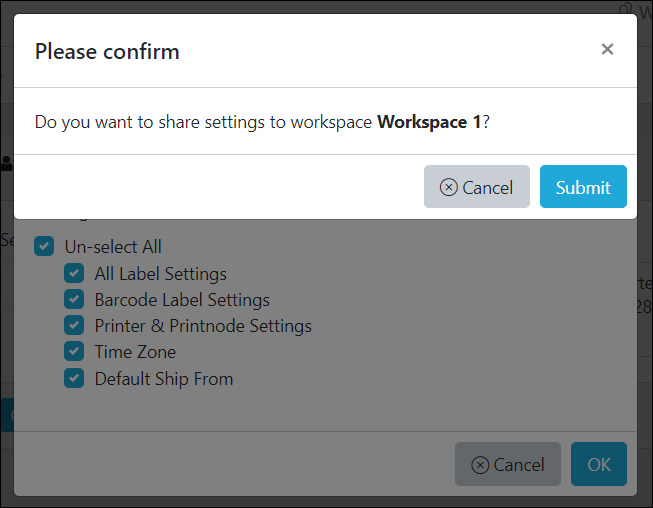Close the Please confirm dialog with X
The width and height of the screenshot is (653, 508).
point(607,49)
